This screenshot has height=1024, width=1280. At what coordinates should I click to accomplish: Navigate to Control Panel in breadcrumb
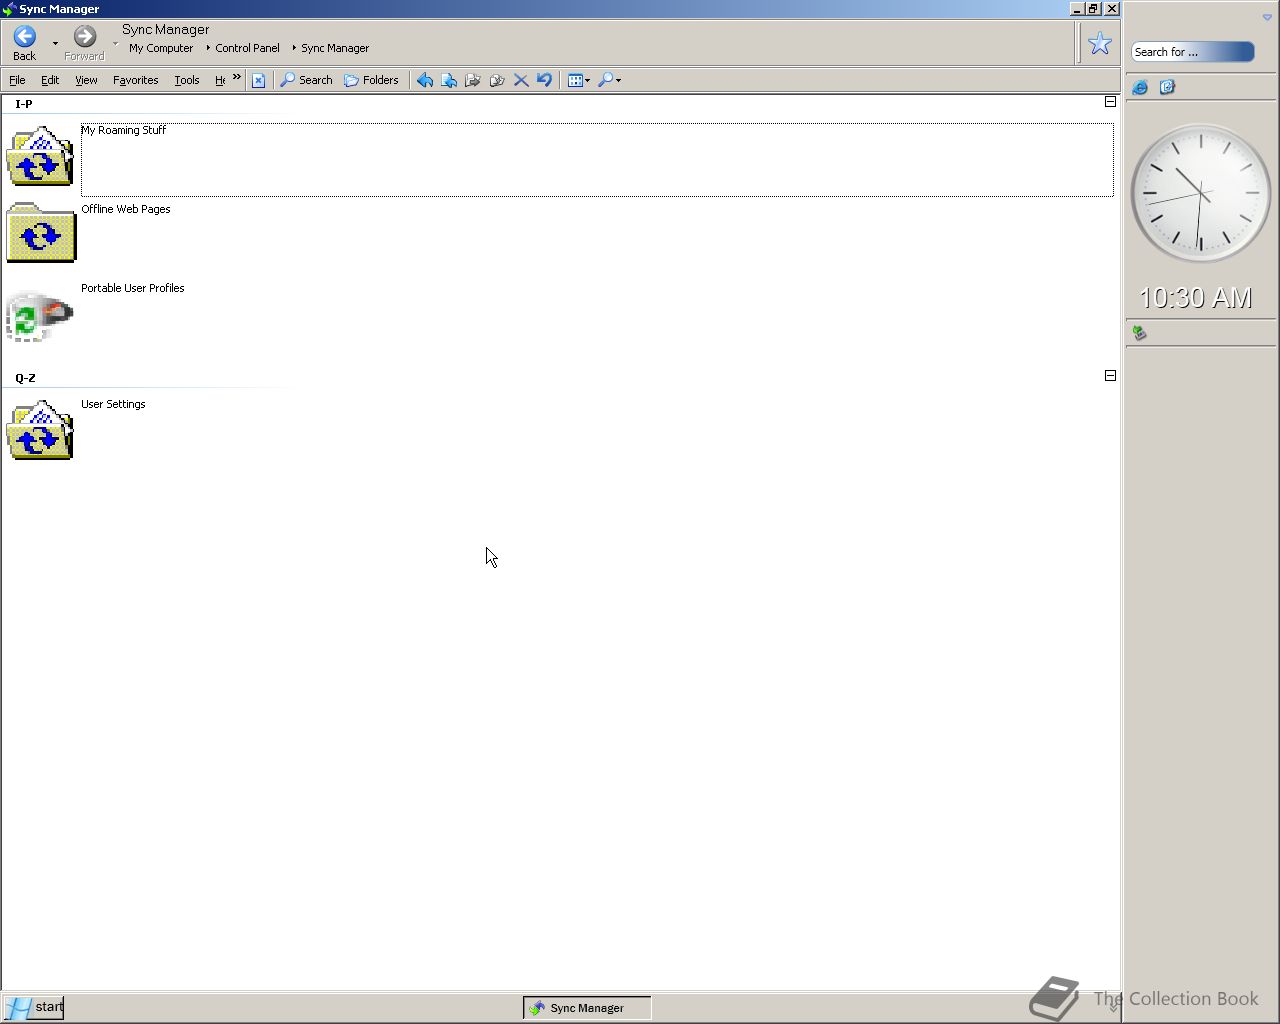(x=247, y=48)
